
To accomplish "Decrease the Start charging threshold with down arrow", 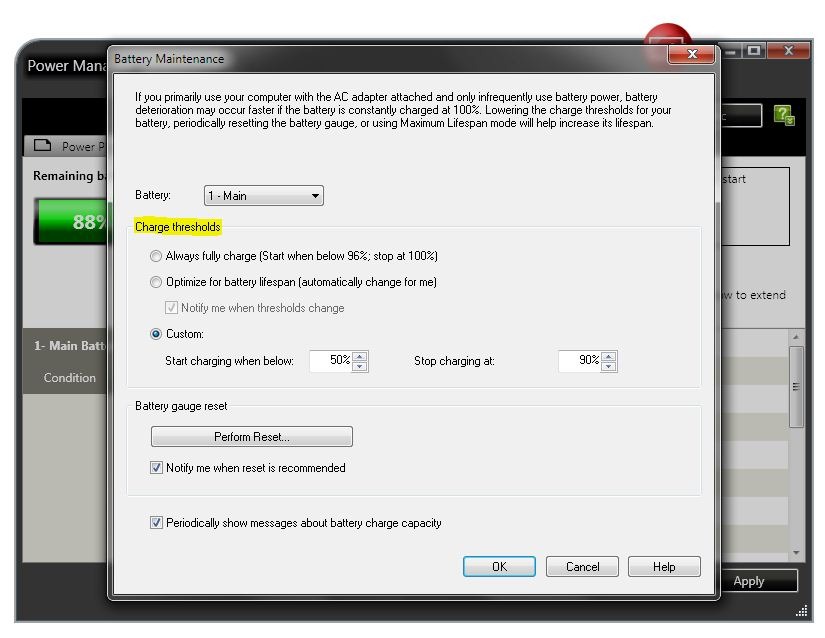I will [361, 366].
